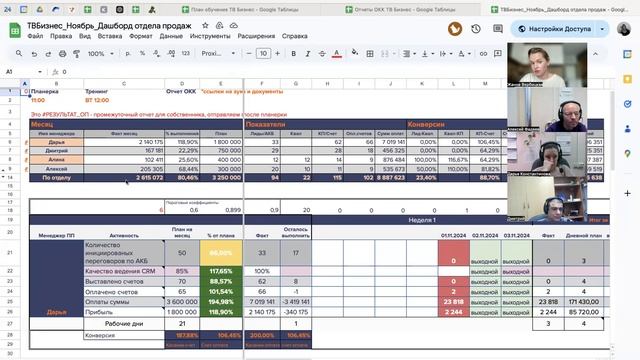Toggle italic formatting
Screen dimensions: 640x360
tap(308, 53)
